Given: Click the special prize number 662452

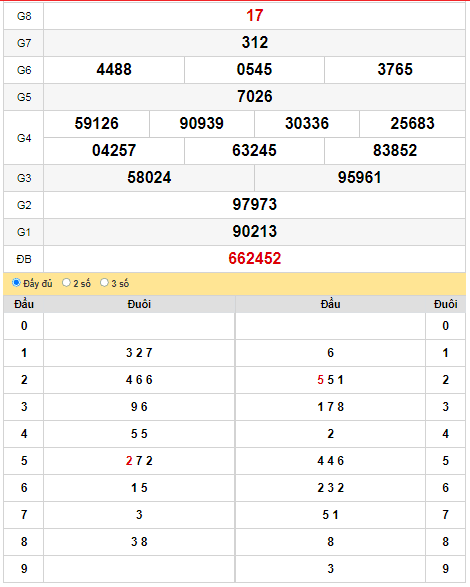Looking at the screenshot, I should pos(255,259).
